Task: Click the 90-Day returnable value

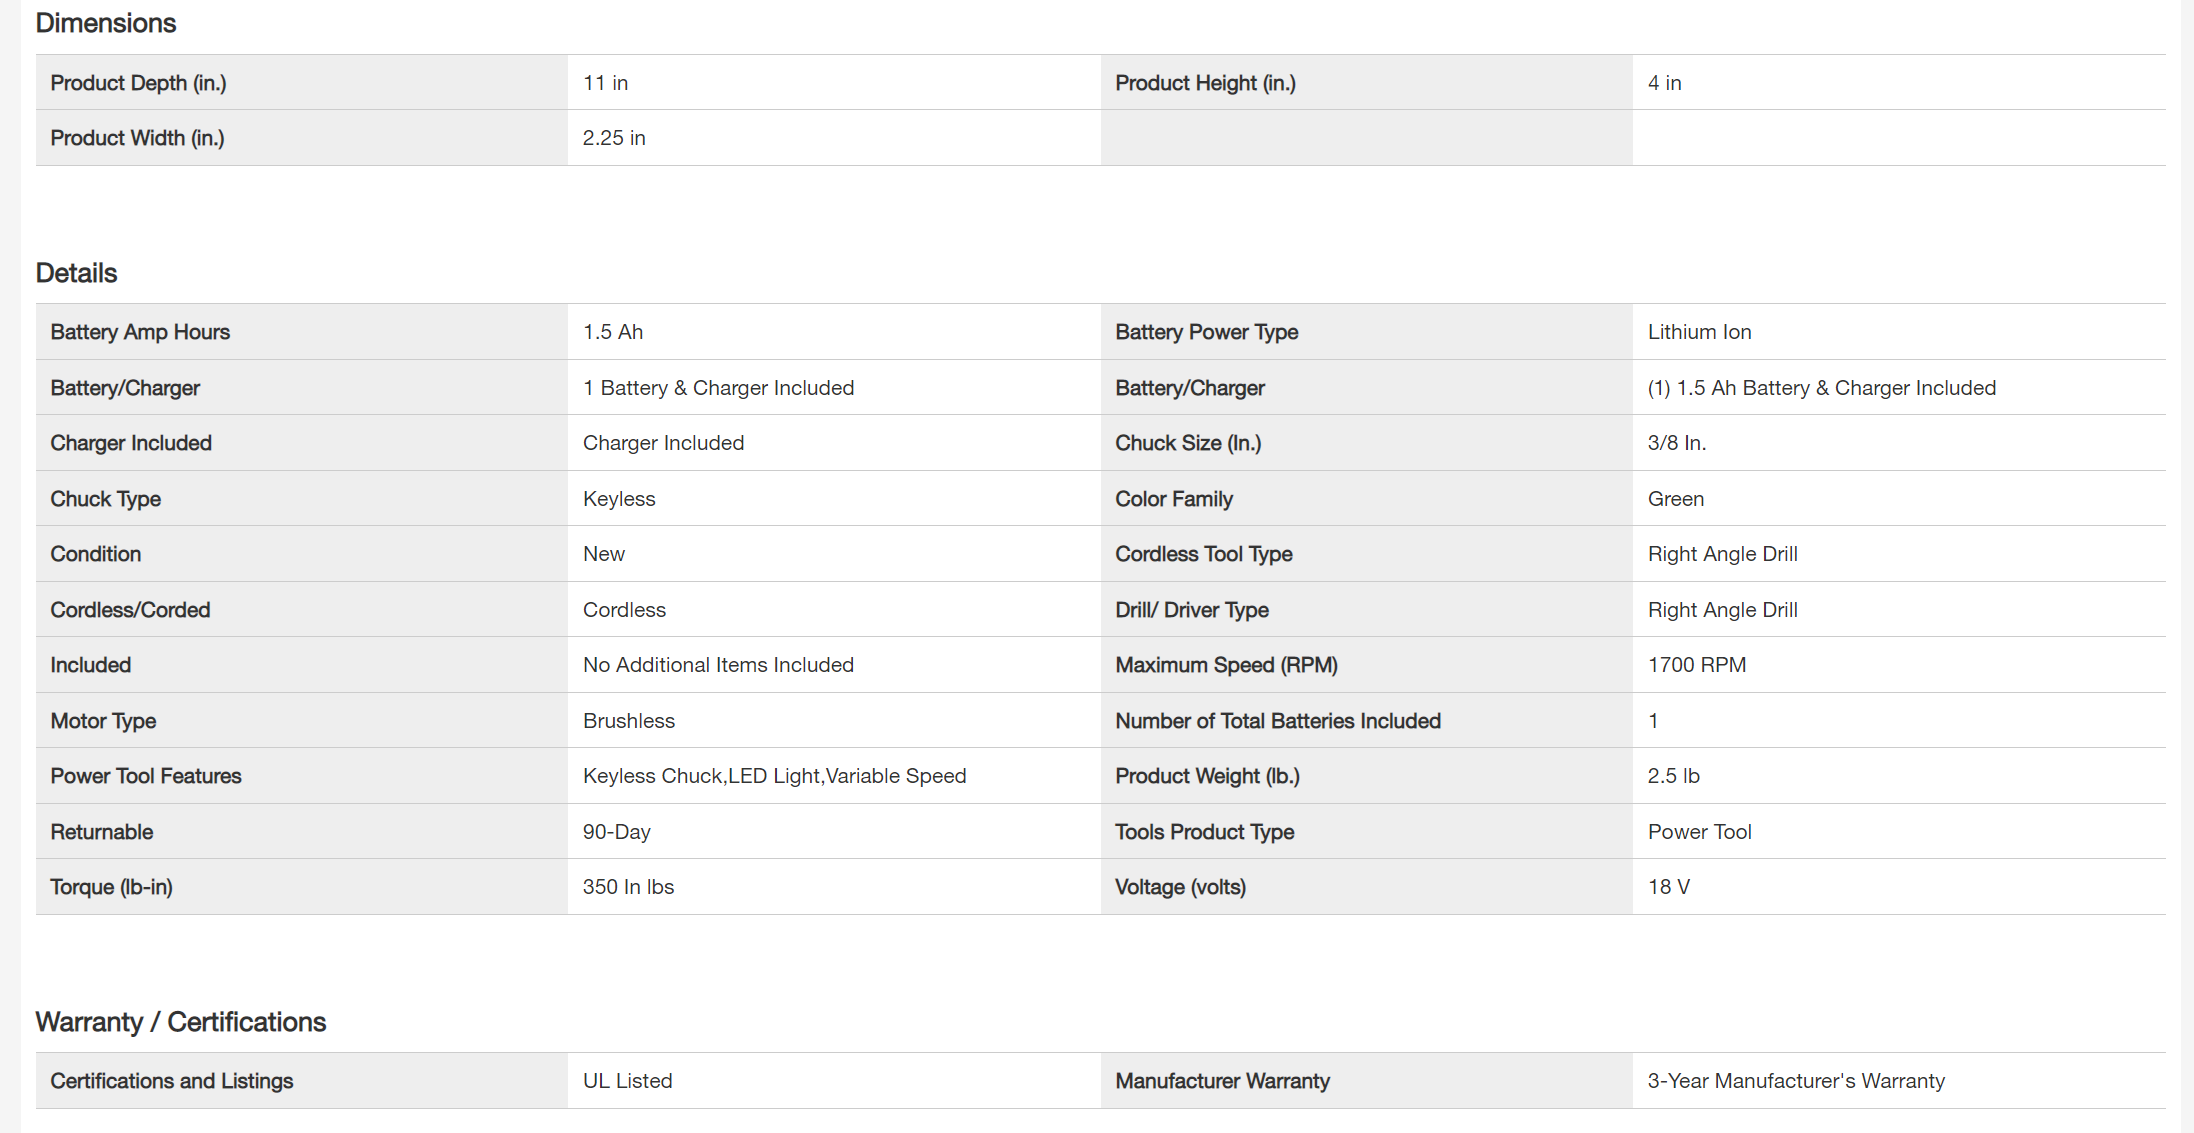Action: click(616, 832)
